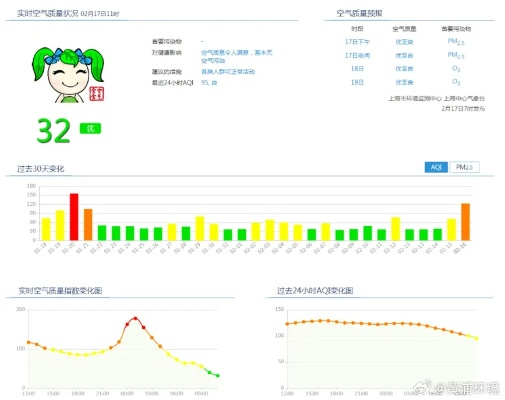Click the green-haired air quality mascot image
The image size is (505, 400).
[x=68, y=75]
